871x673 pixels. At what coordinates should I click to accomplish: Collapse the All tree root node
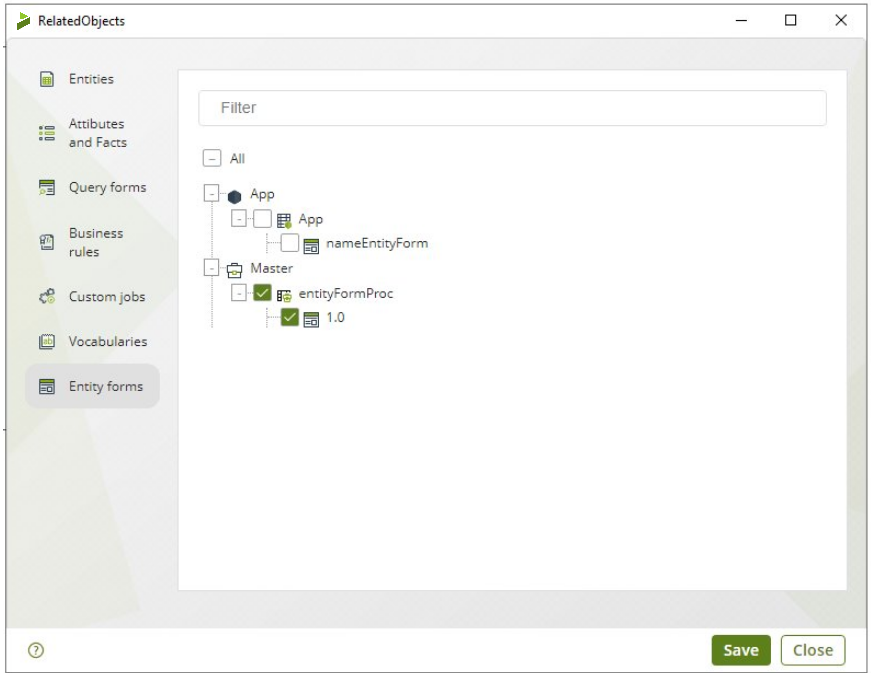[x=211, y=158]
